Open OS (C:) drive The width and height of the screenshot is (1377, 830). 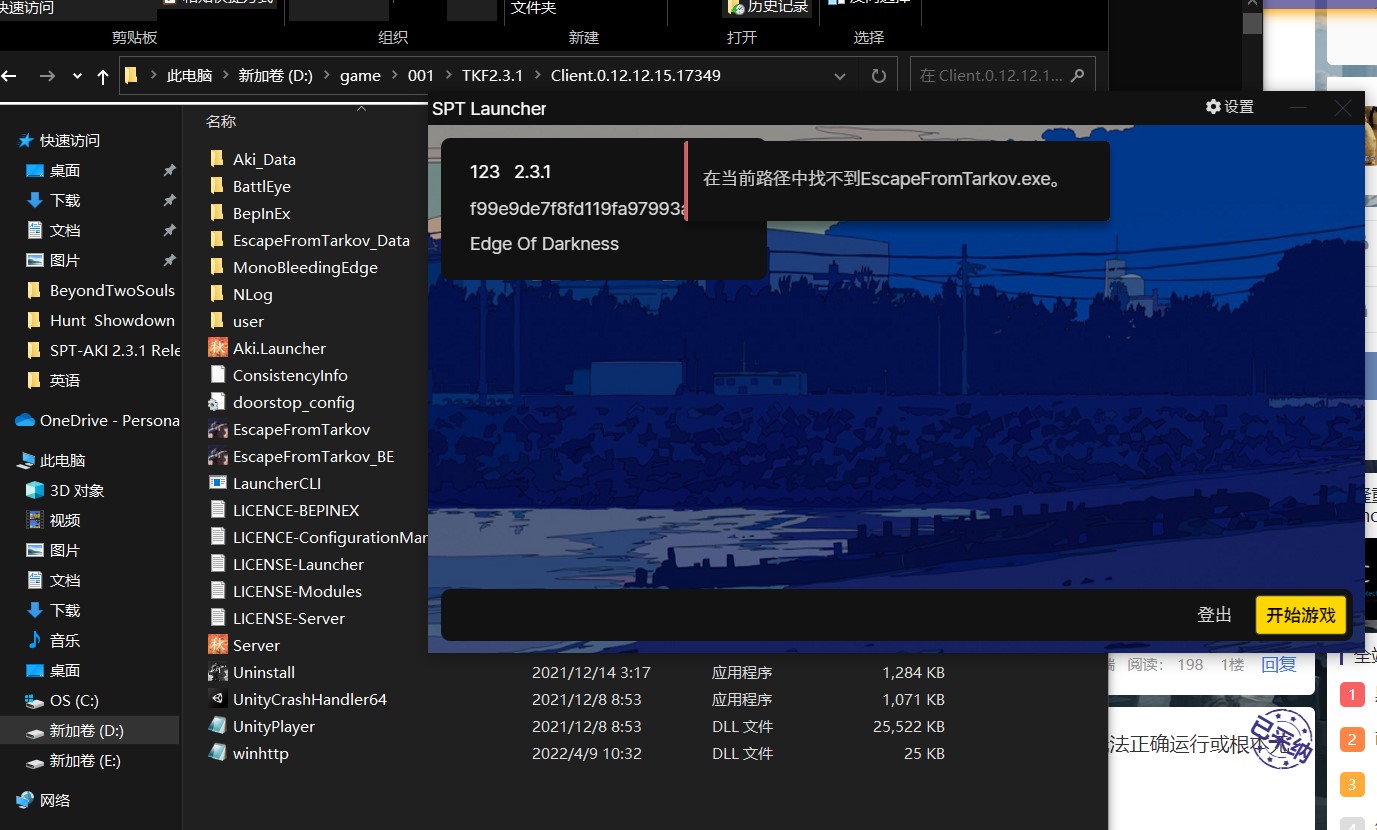click(x=74, y=700)
